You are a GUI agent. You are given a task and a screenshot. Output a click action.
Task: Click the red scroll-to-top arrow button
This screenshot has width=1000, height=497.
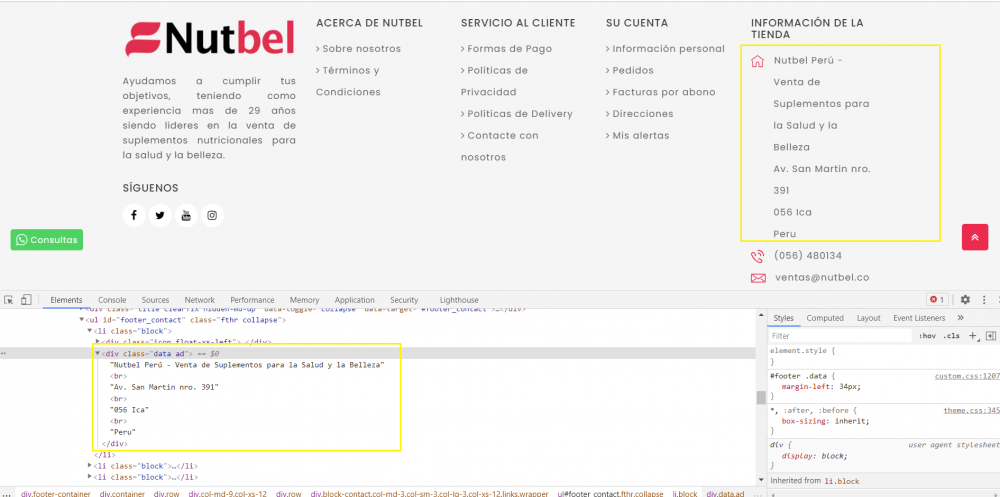pyautogui.click(x=974, y=237)
